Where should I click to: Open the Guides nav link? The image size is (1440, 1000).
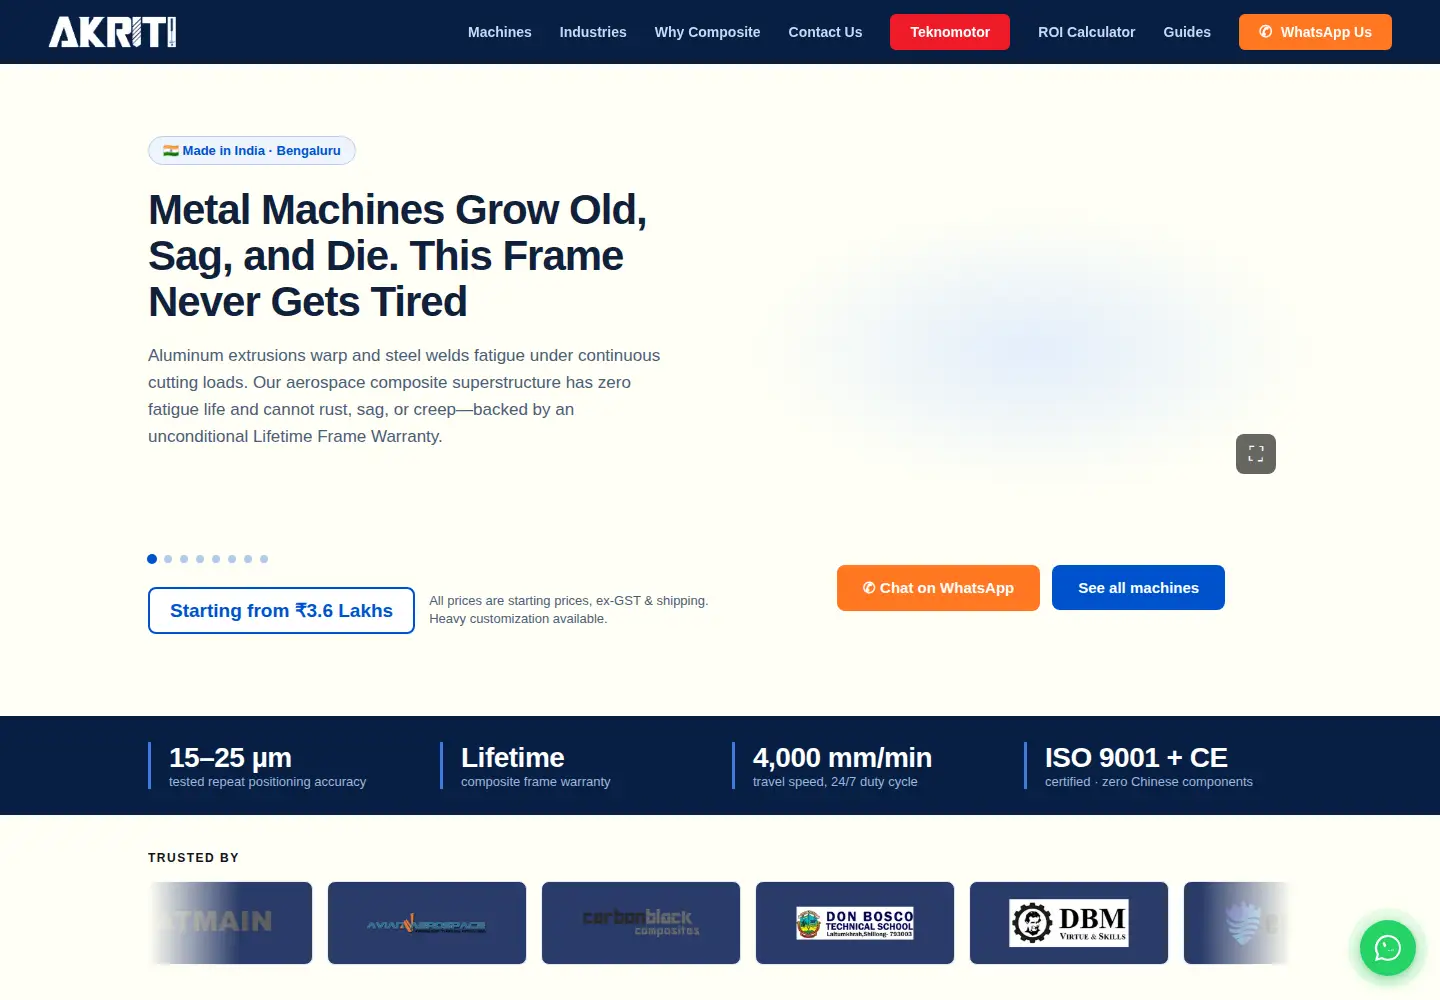point(1187,32)
